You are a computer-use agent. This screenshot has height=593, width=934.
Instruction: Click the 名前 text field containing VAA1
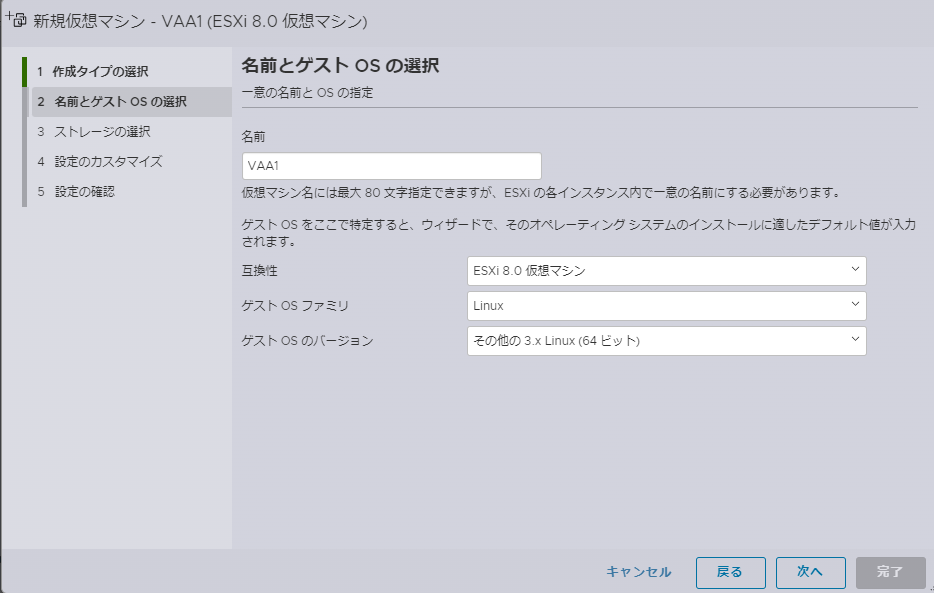tap(391, 166)
